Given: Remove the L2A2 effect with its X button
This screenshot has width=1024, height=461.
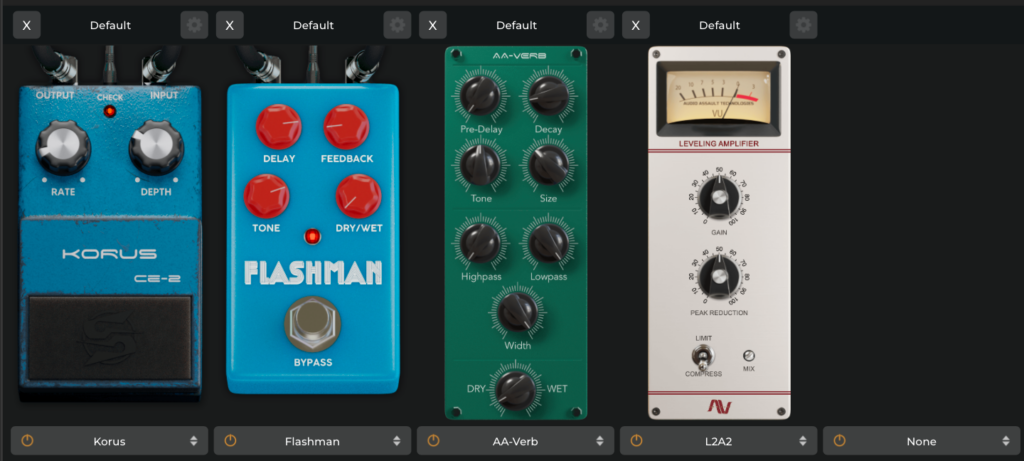Looking at the screenshot, I should coord(635,25).
